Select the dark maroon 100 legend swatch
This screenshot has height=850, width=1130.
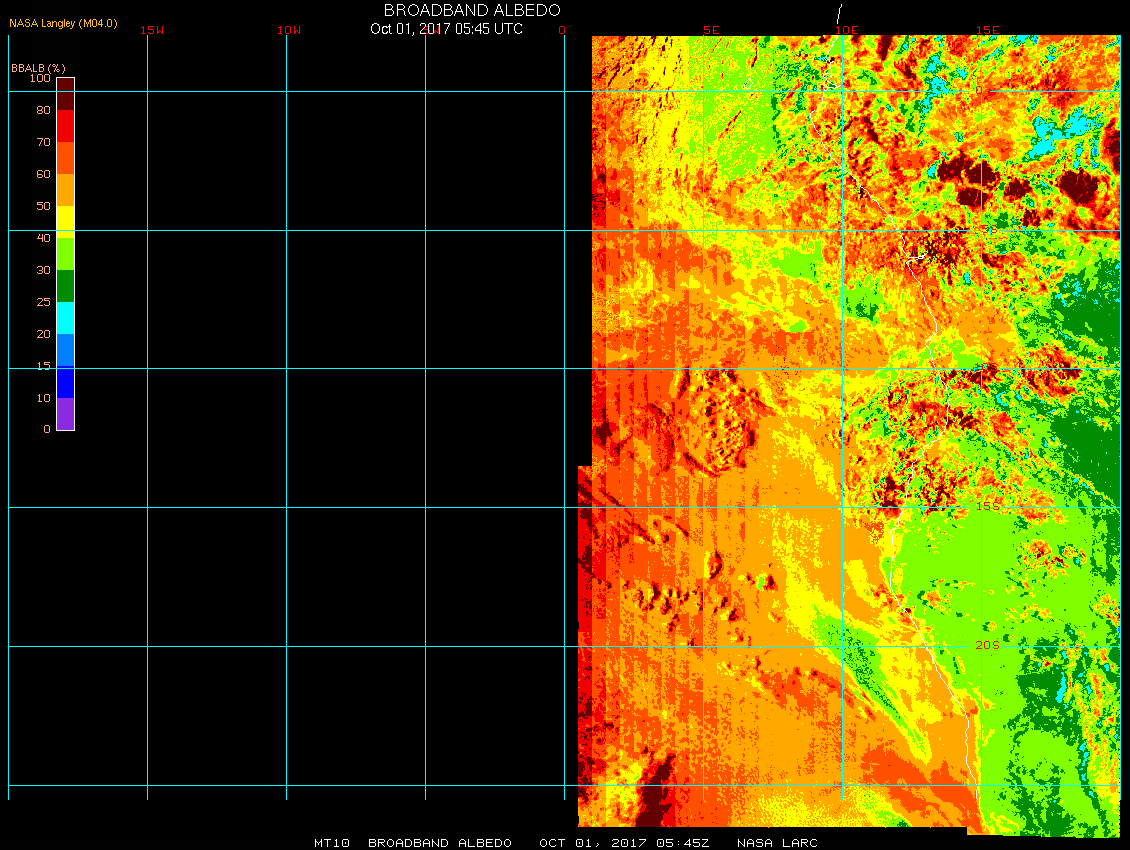tap(66, 94)
